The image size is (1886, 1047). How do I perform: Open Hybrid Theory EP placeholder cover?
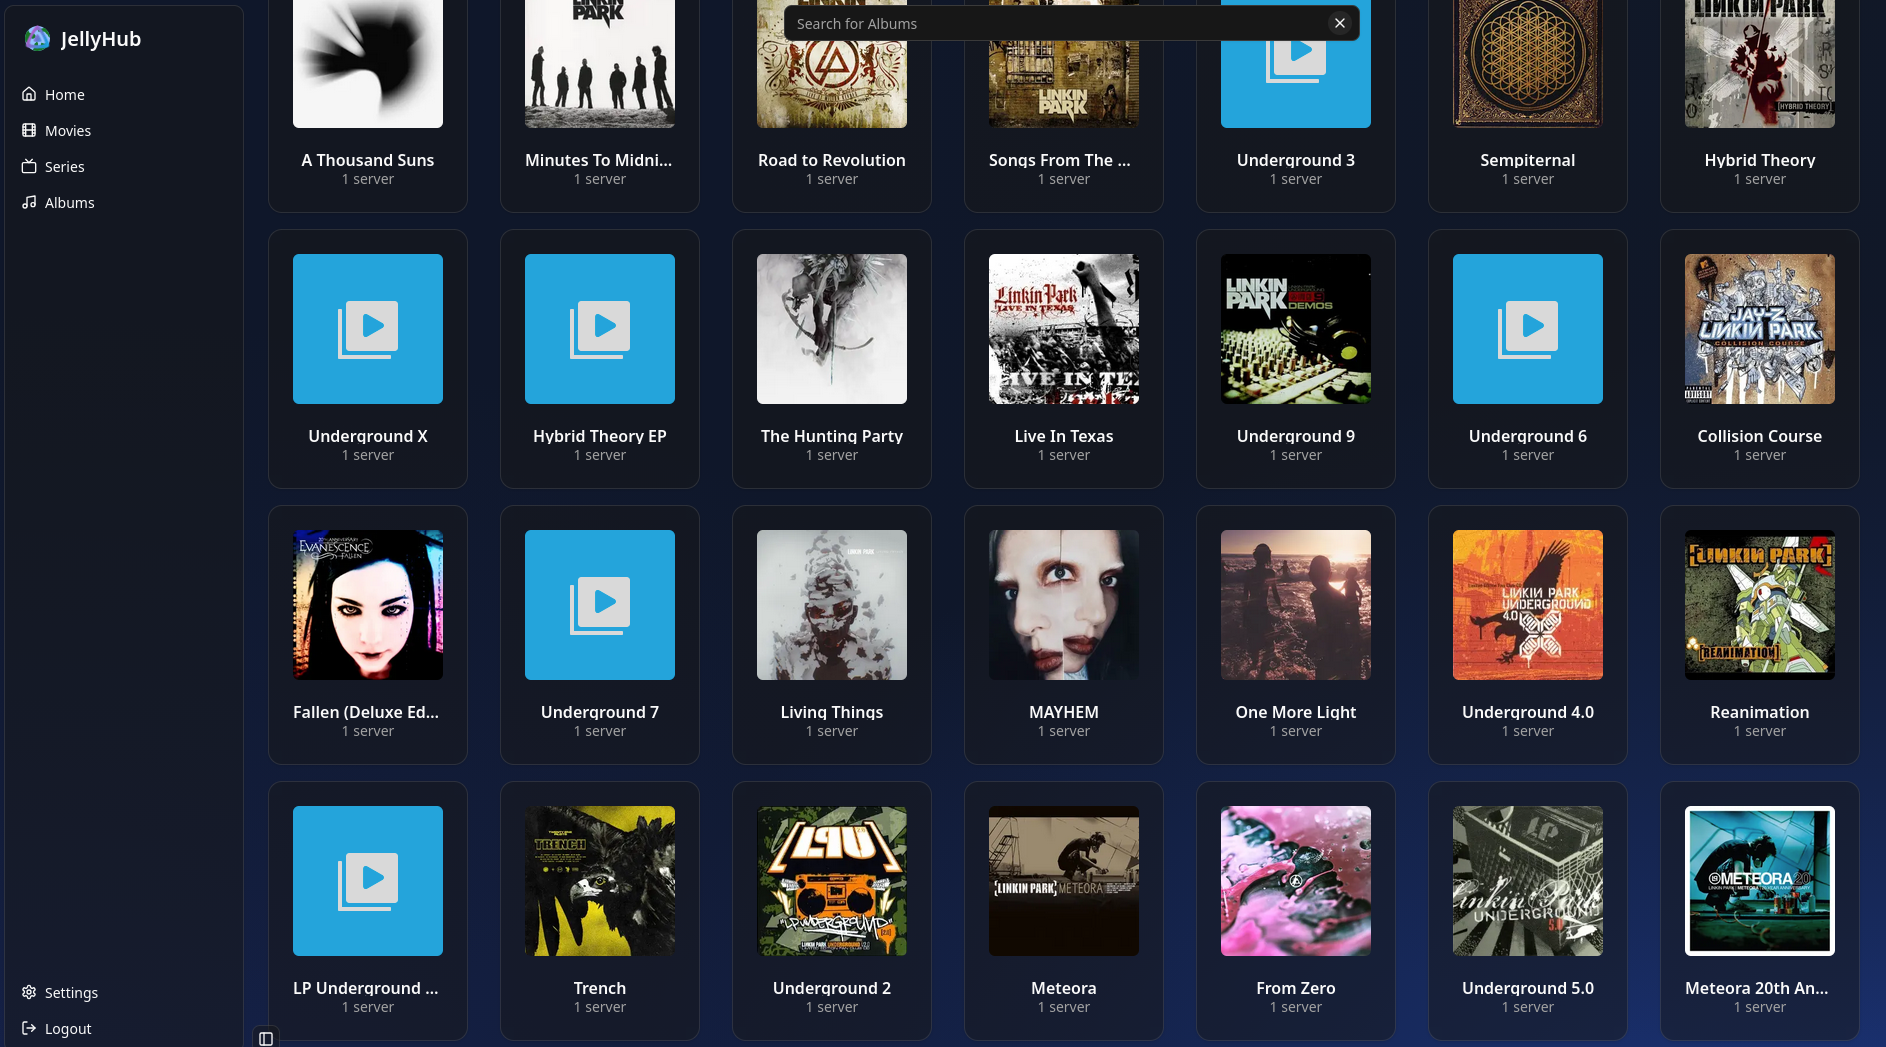[x=600, y=329]
